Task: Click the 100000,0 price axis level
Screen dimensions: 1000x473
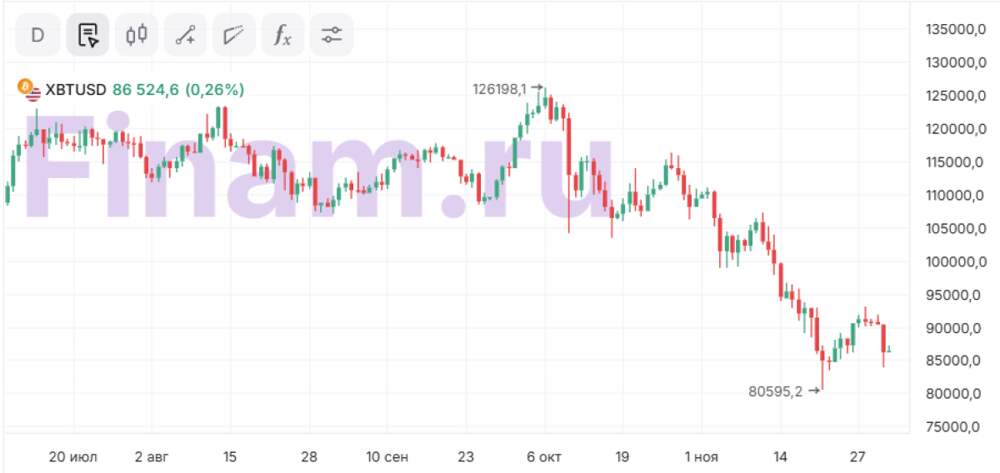Action: tap(951, 261)
